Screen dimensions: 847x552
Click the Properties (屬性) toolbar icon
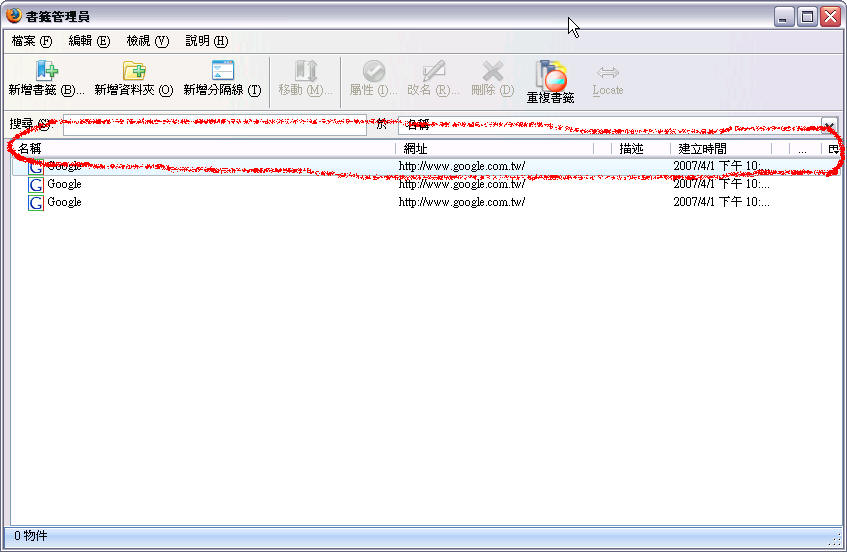pos(373,71)
